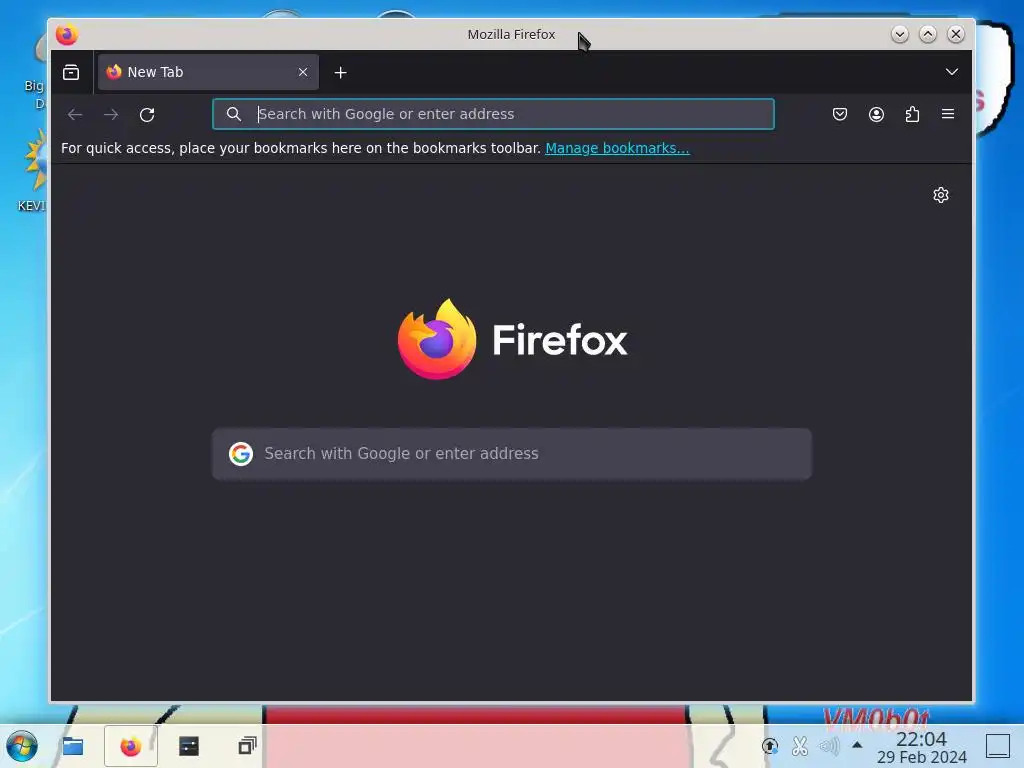Click the show desktop button

[998, 746]
